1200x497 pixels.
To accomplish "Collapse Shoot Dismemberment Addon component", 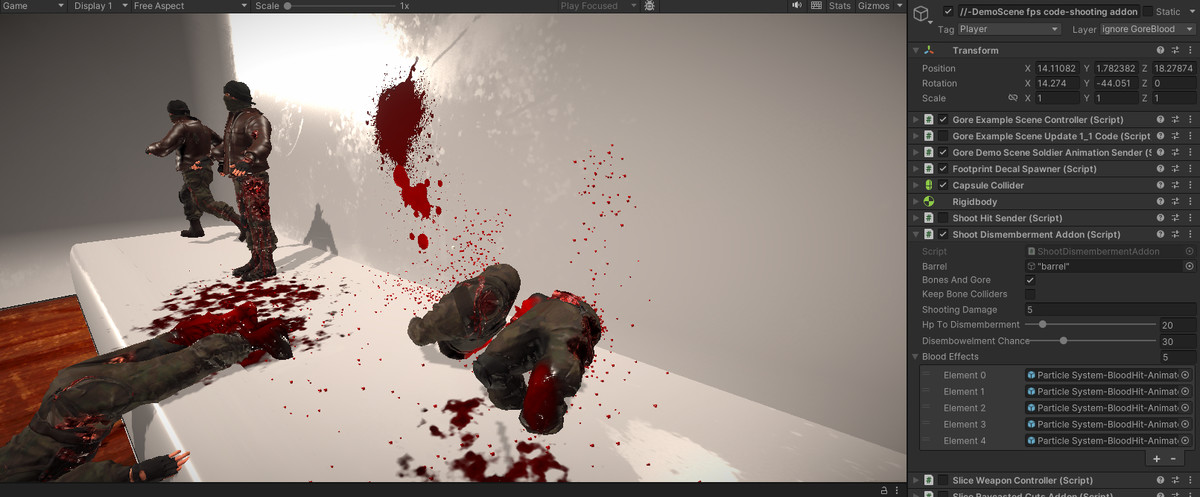I will [915, 234].
